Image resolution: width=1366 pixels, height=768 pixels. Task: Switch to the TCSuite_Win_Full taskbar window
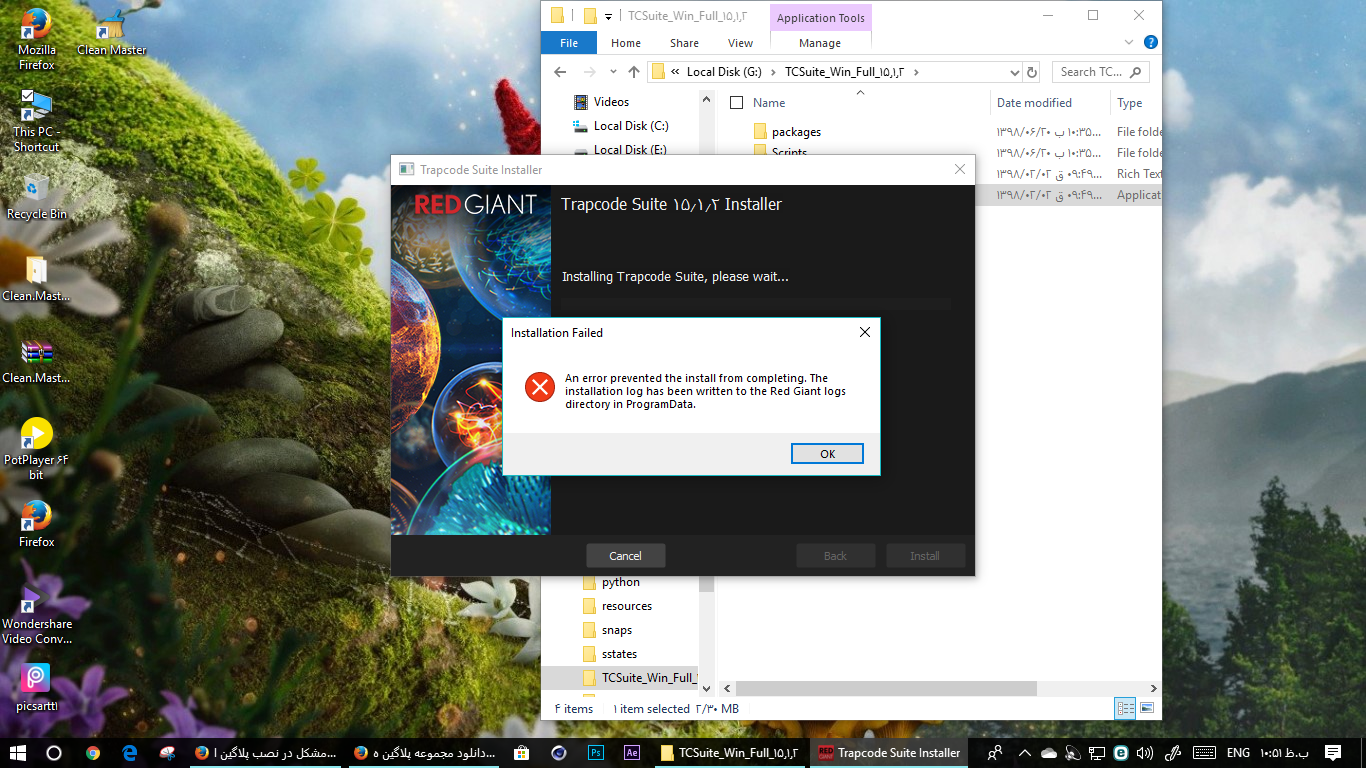[730, 752]
